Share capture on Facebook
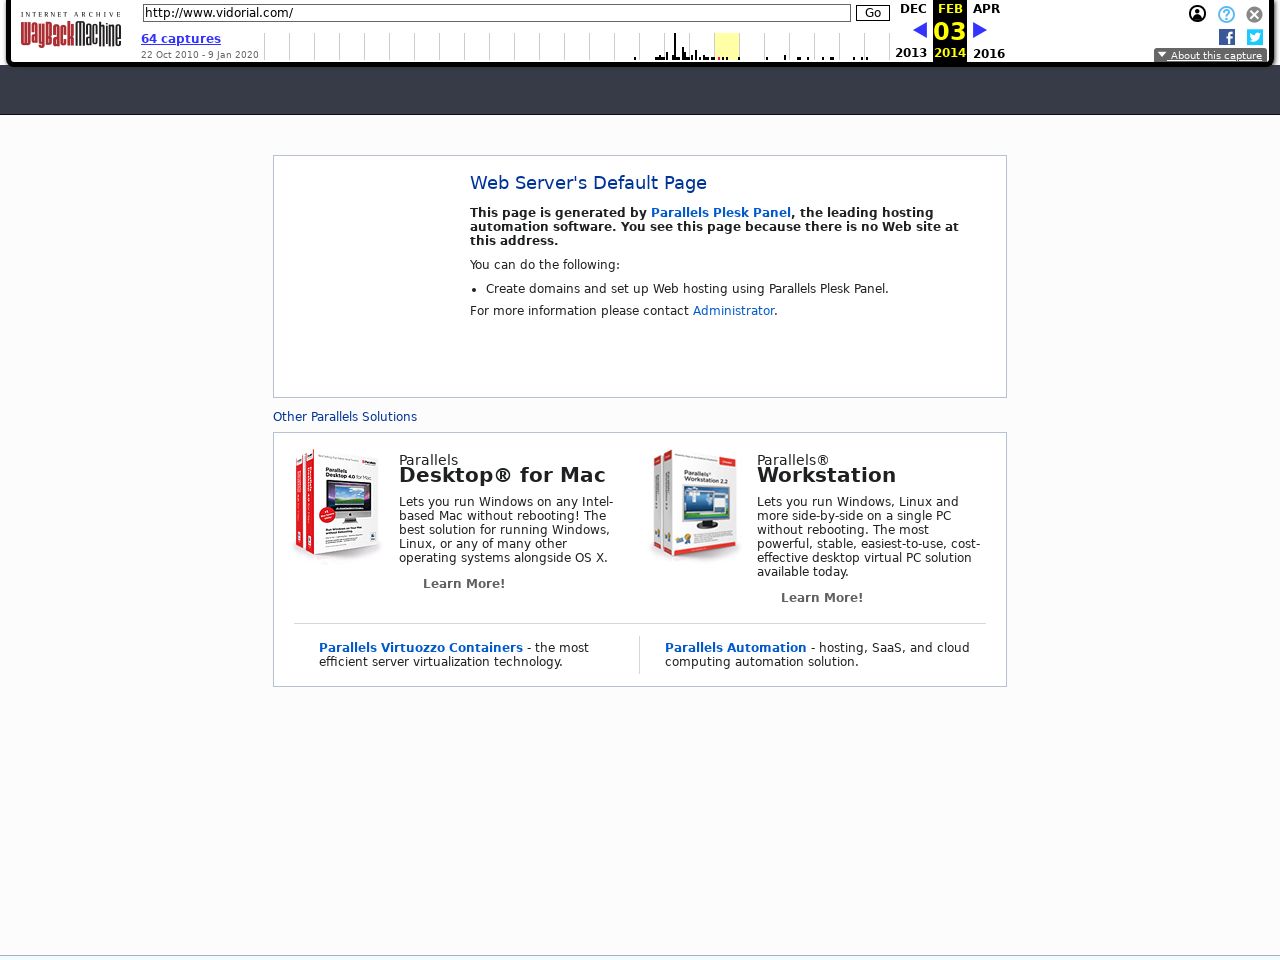This screenshot has width=1280, height=960. tap(1226, 37)
